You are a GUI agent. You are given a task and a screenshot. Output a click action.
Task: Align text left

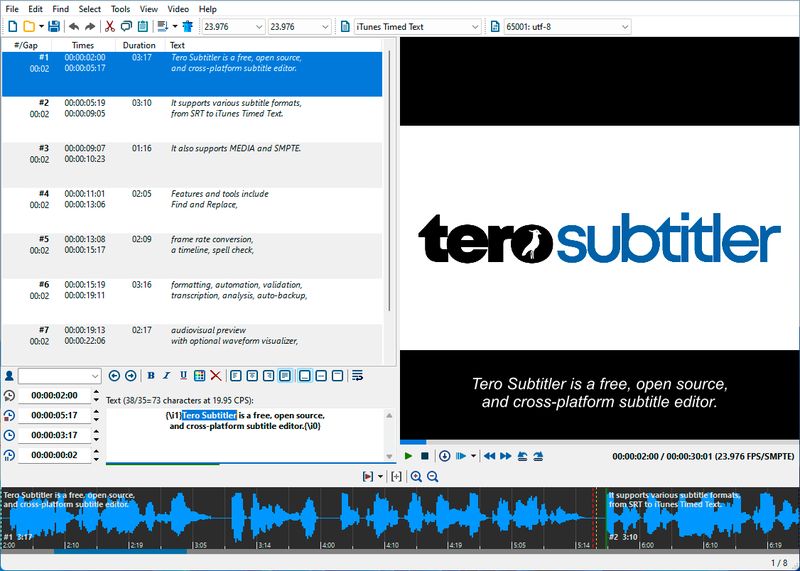click(236, 376)
